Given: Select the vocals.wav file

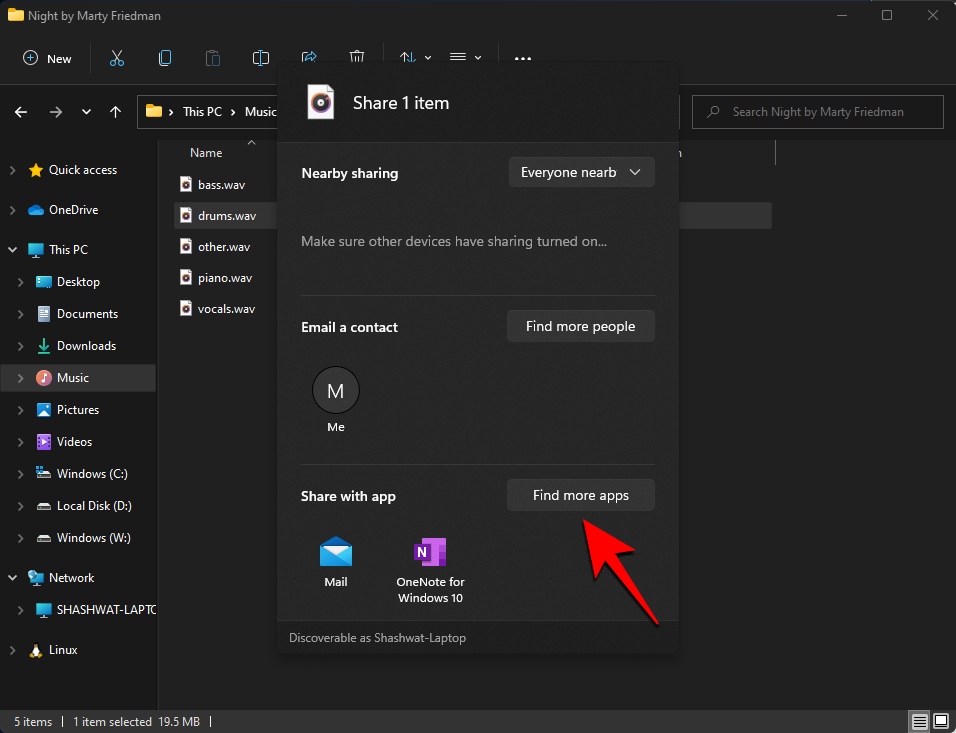Looking at the screenshot, I should 226,309.
